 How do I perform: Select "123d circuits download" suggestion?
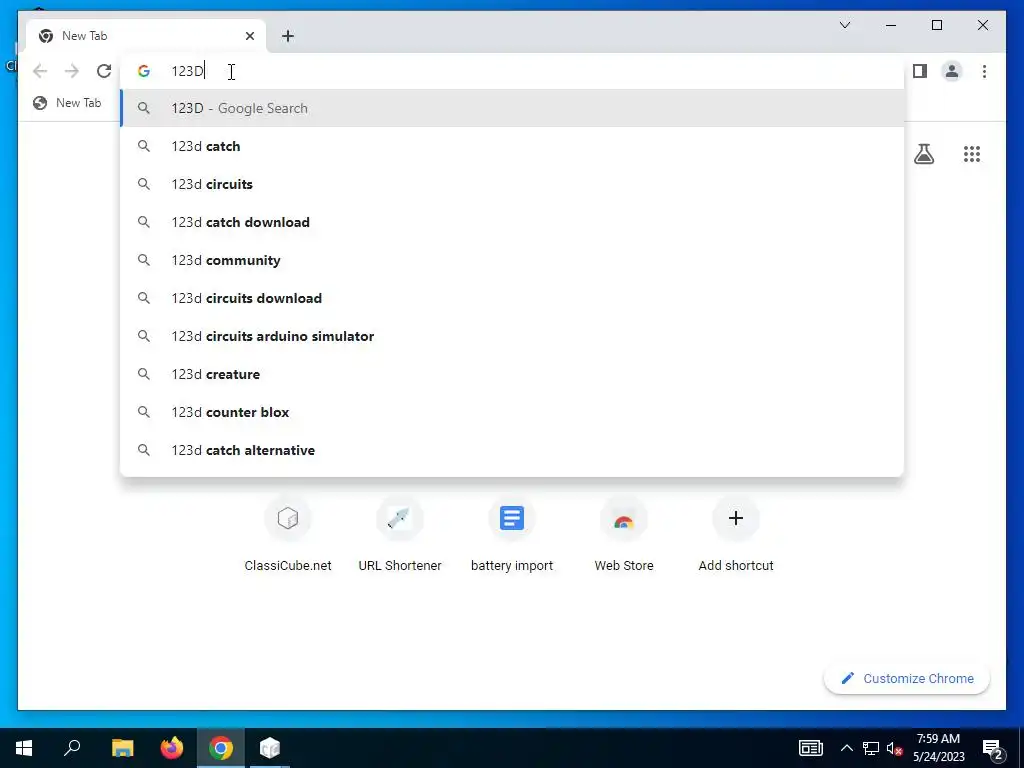point(513,298)
